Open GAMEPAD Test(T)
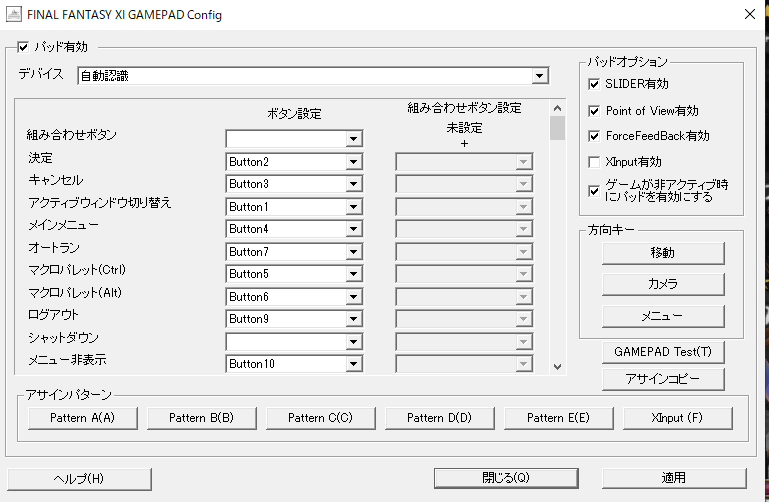The width and height of the screenshot is (769, 502). point(662,352)
